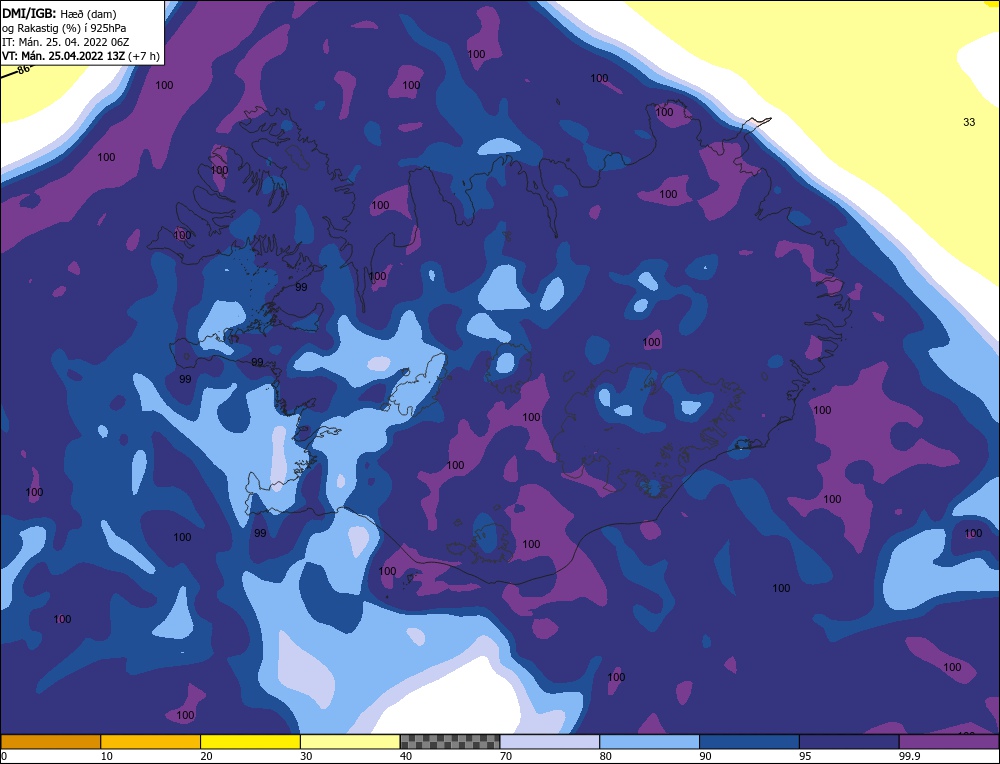Click the medium blue 90–95 legend swatch
This screenshot has height=764, width=1000.
pyautogui.click(x=749, y=742)
